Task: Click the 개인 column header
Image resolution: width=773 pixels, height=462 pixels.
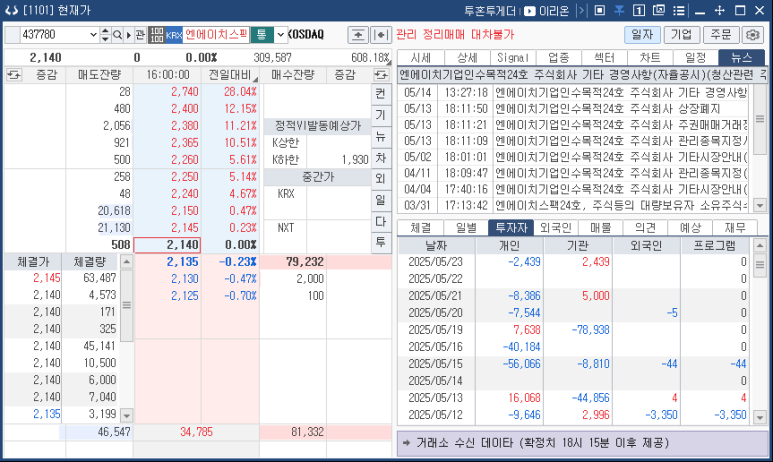Action: (x=510, y=246)
